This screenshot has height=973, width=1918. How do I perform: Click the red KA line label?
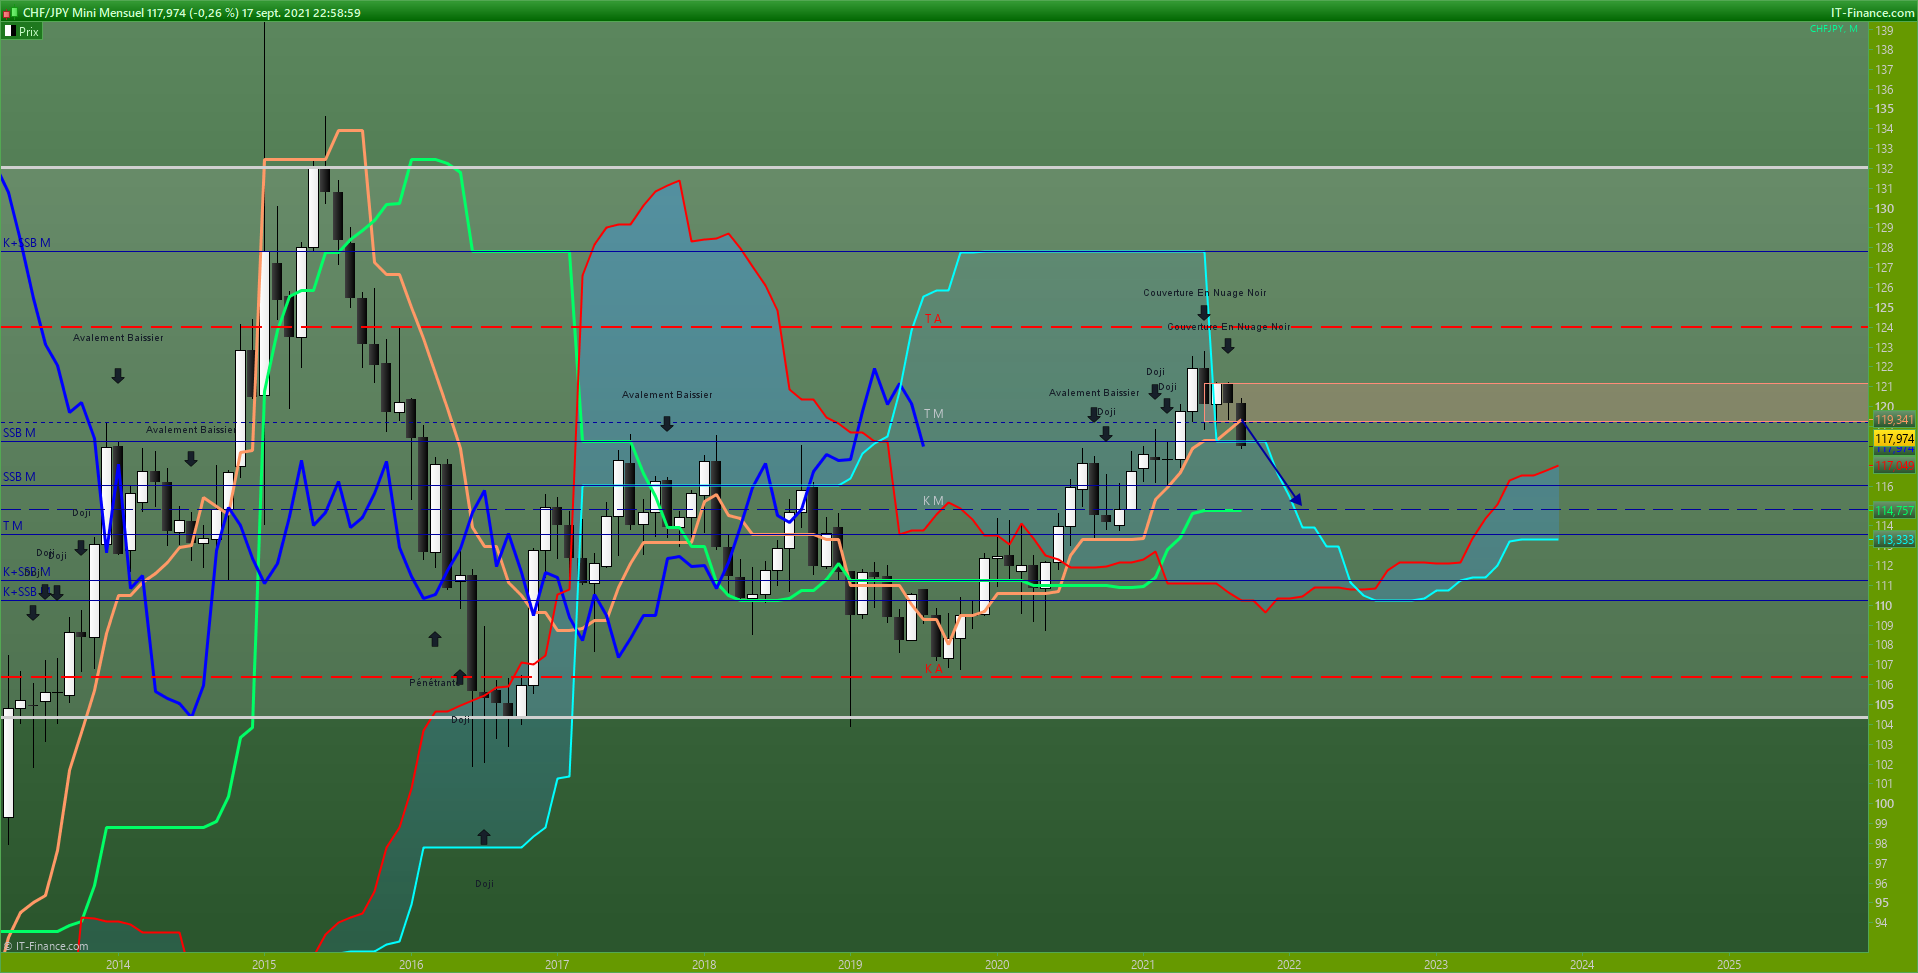click(x=933, y=669)
